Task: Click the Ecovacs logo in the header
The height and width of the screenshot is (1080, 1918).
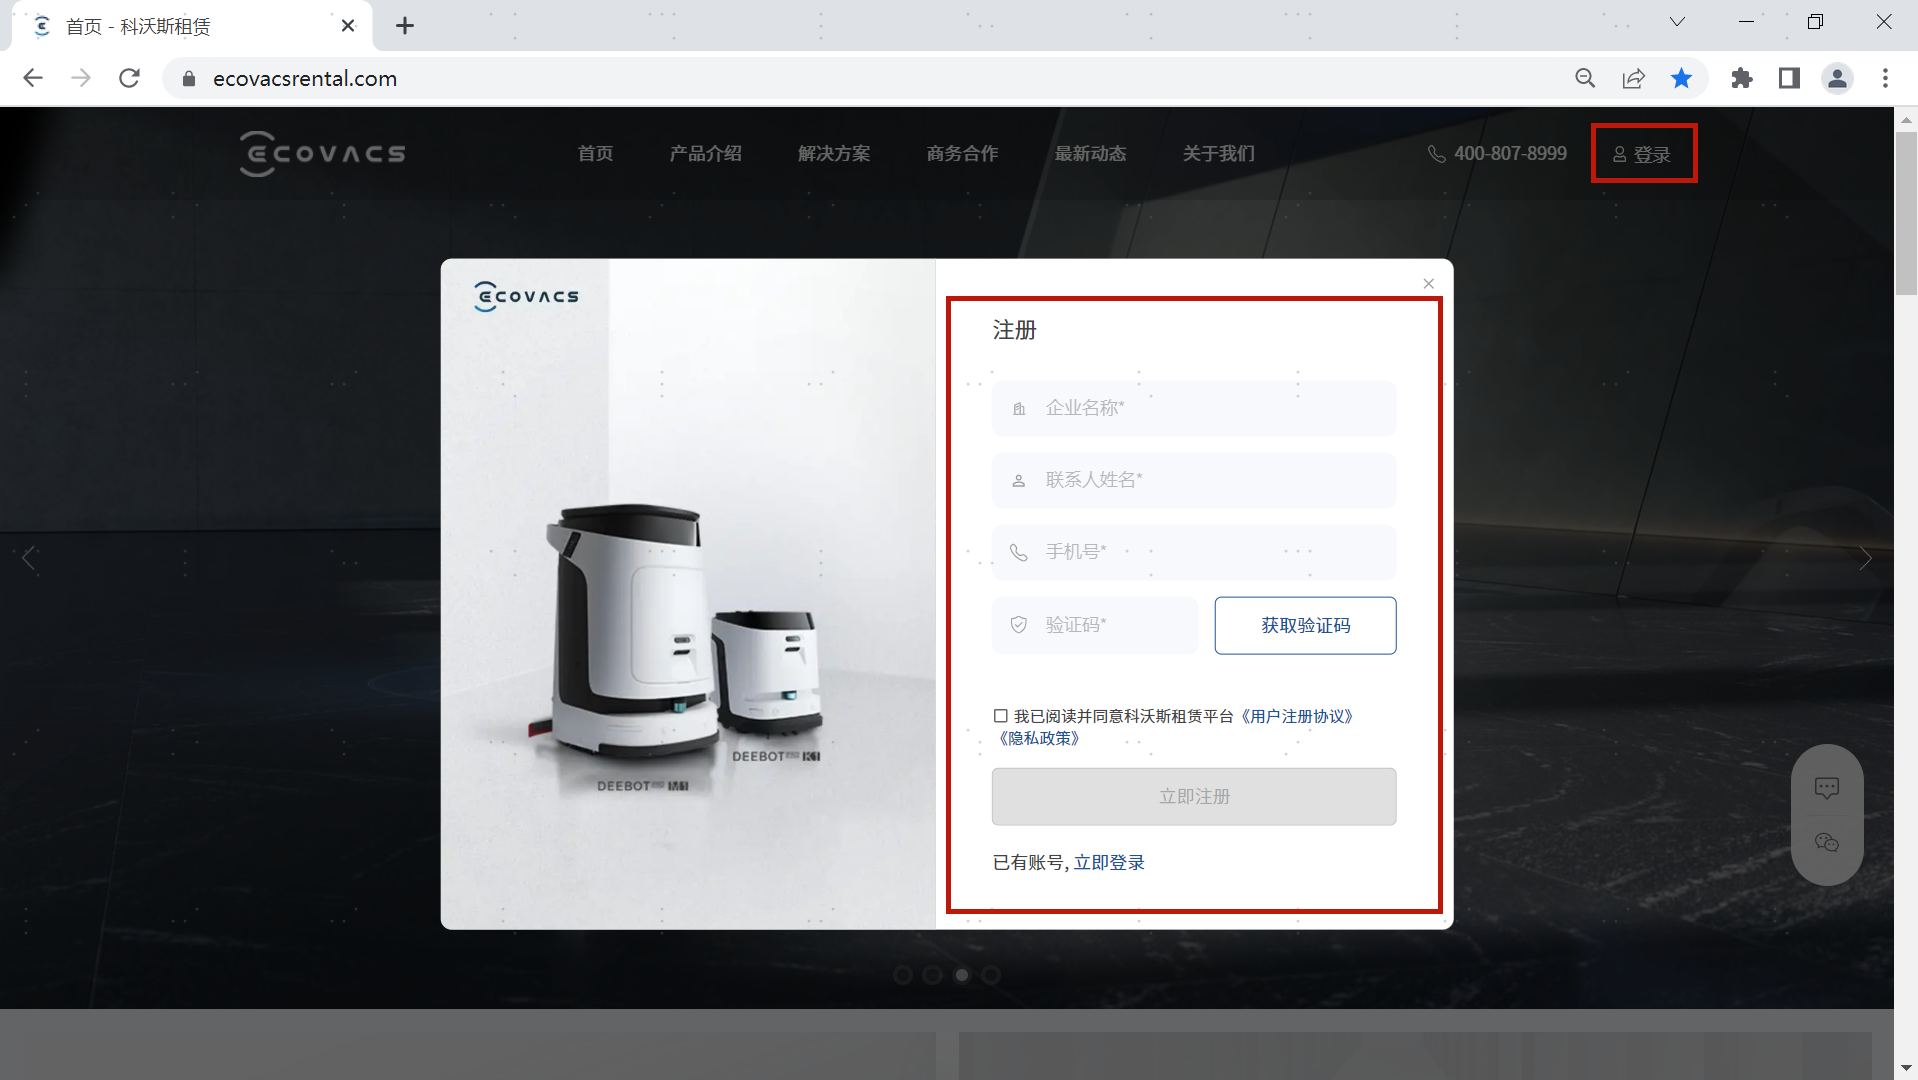Action: (322, 154)
